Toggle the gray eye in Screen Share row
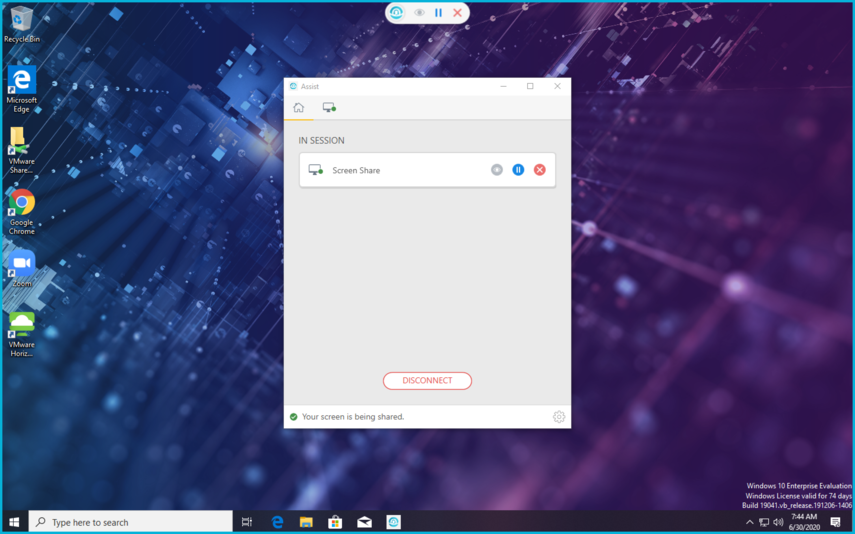The height and width of the screenshot is (534, 855). [x=497, y=170]
